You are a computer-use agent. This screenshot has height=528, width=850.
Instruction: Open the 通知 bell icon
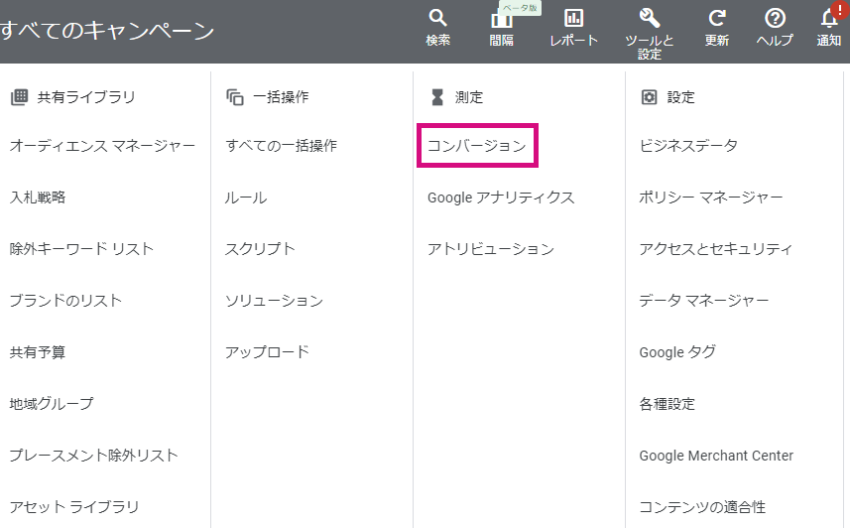829,19
